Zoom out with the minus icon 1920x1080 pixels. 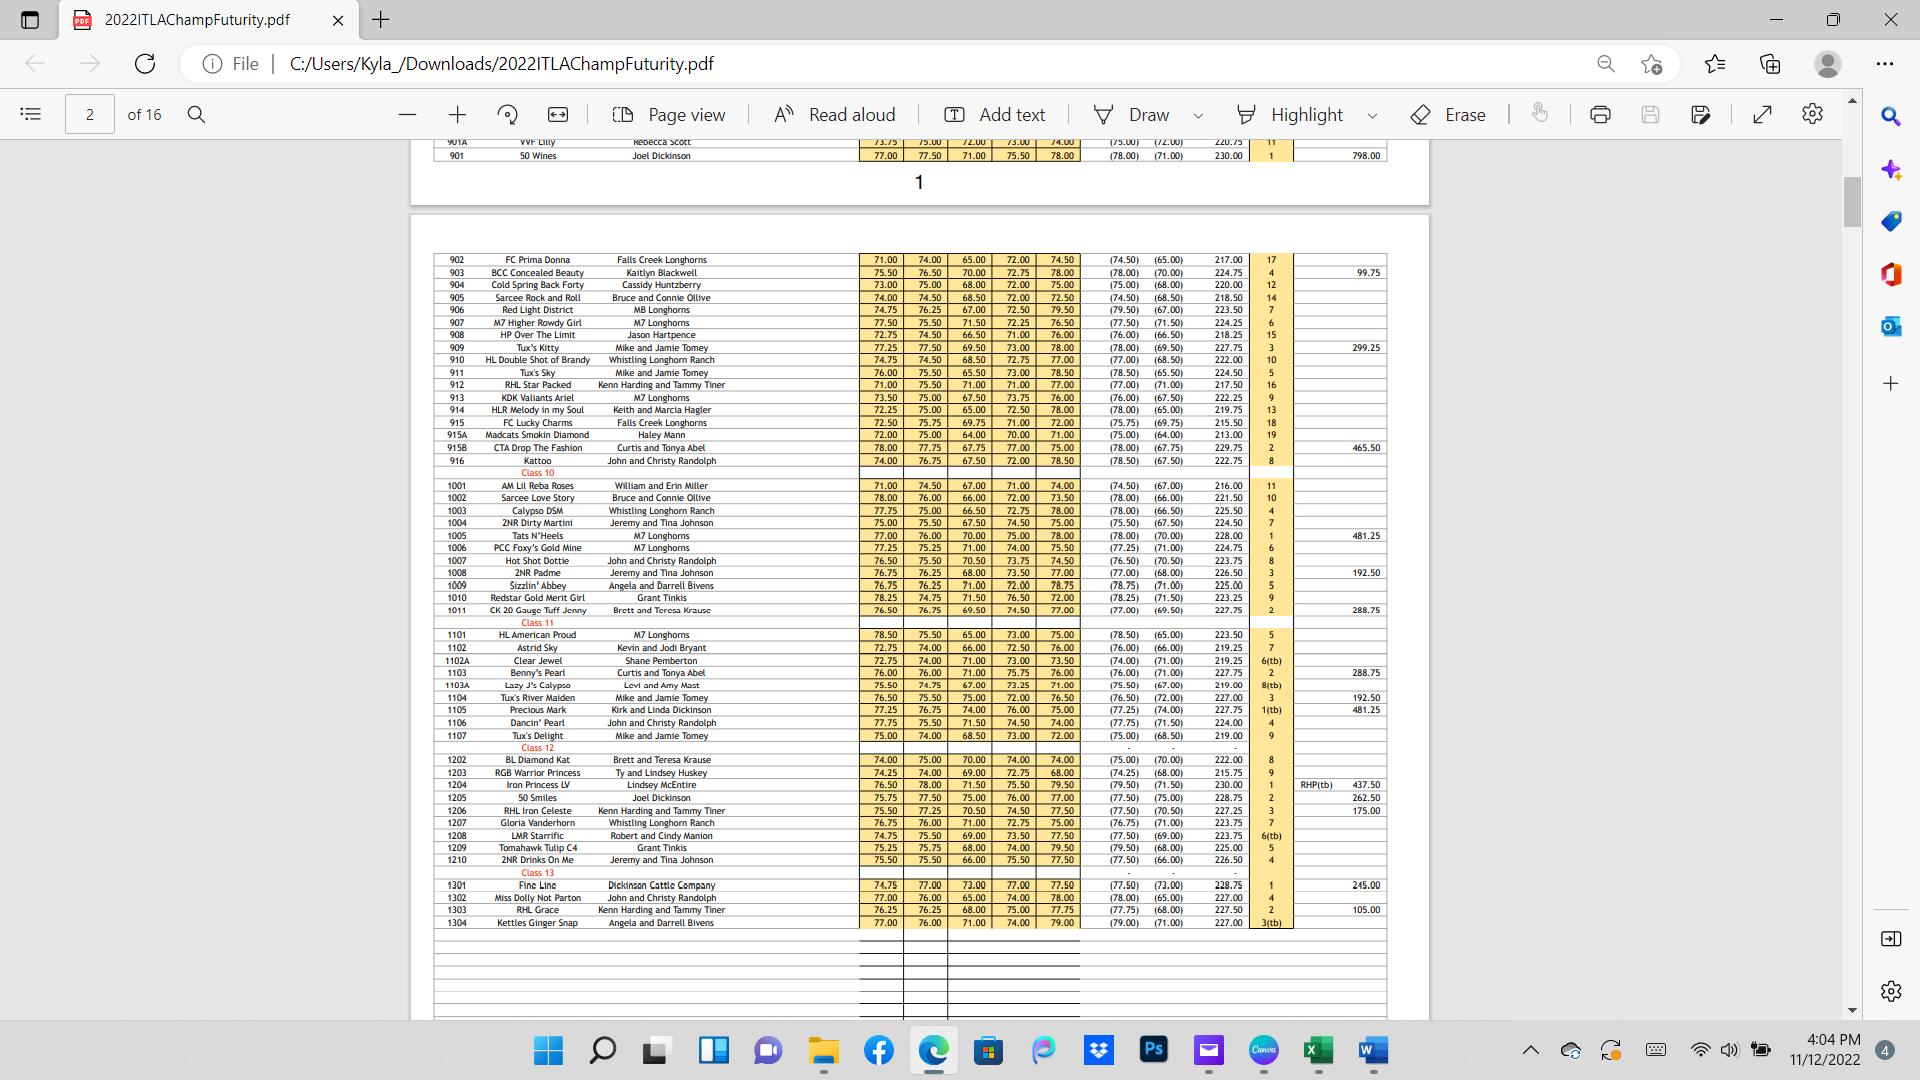point(407,114)
